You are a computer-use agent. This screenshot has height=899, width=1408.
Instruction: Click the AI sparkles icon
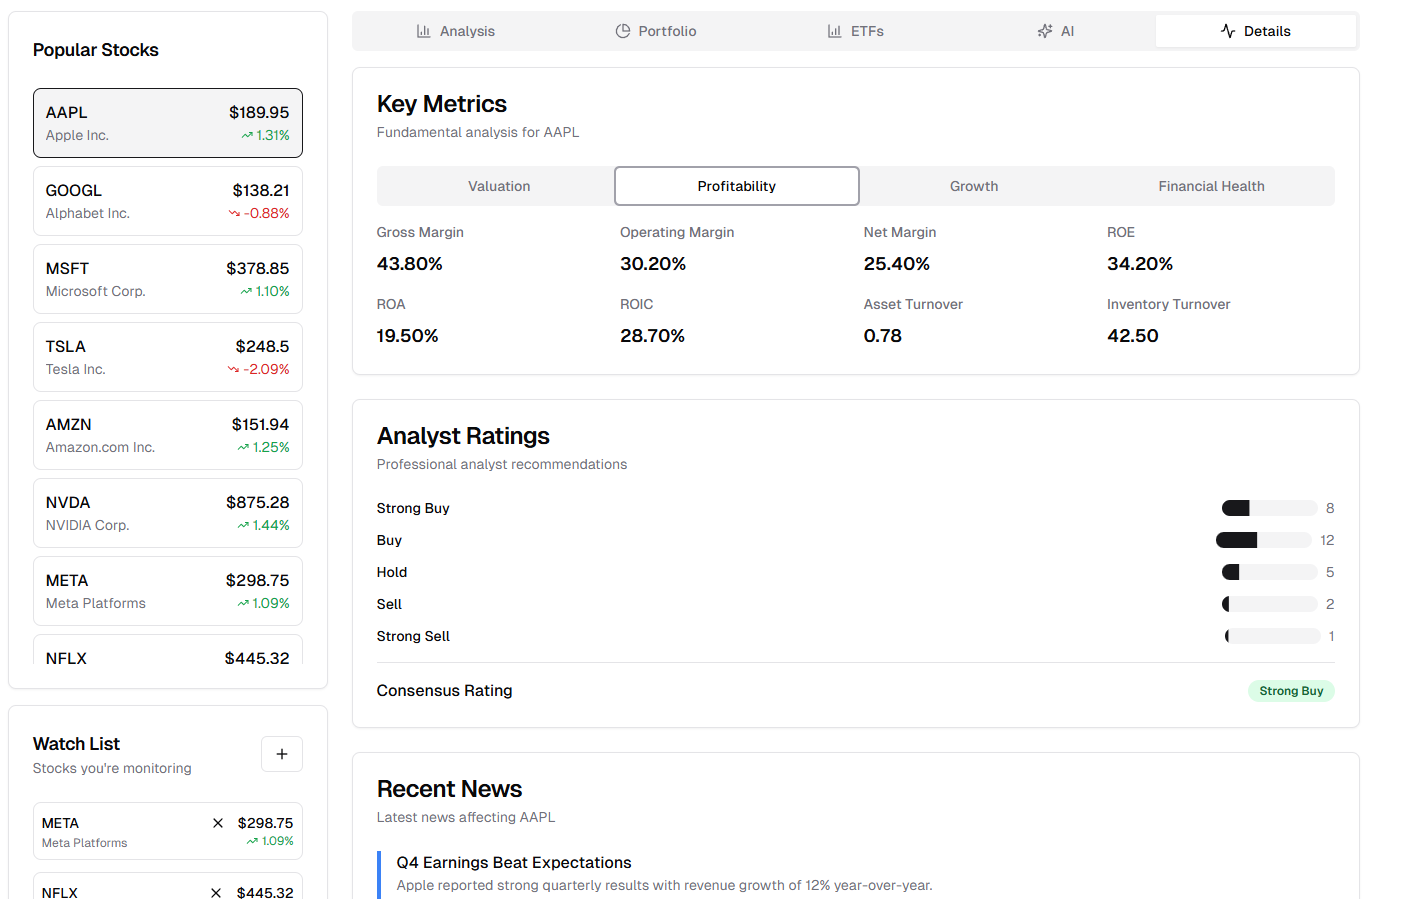tap(1045, 31)
